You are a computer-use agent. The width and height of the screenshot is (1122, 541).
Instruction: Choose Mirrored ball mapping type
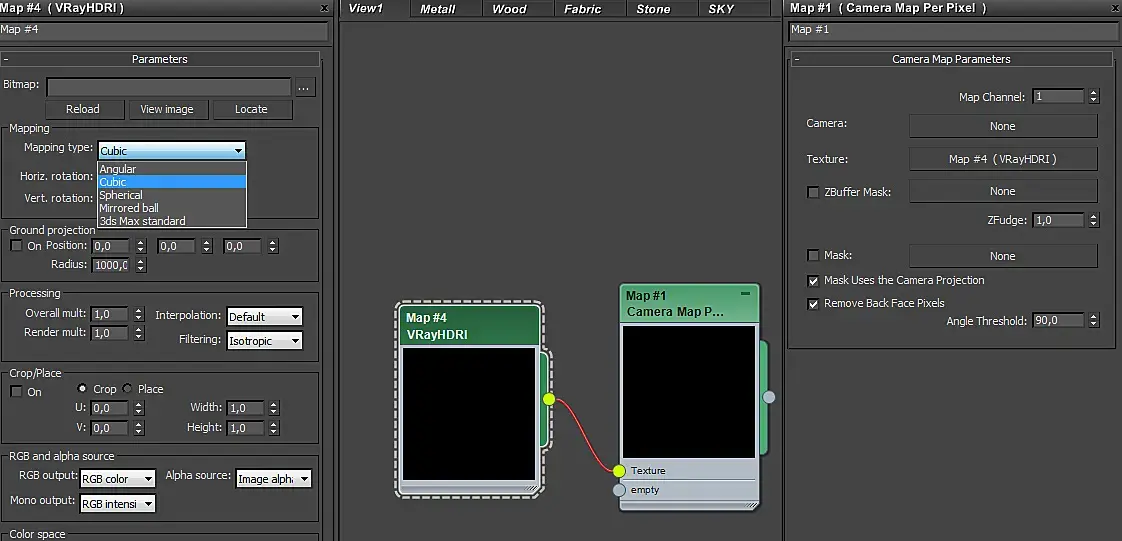coord(172,208)
